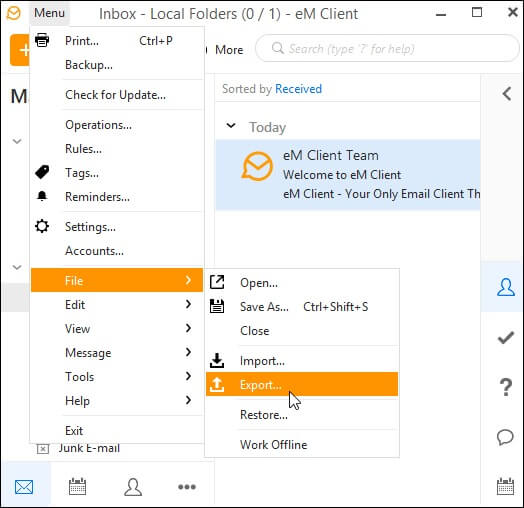
Task: Switch to Calendar in bottom navigation
Action: 78,486
